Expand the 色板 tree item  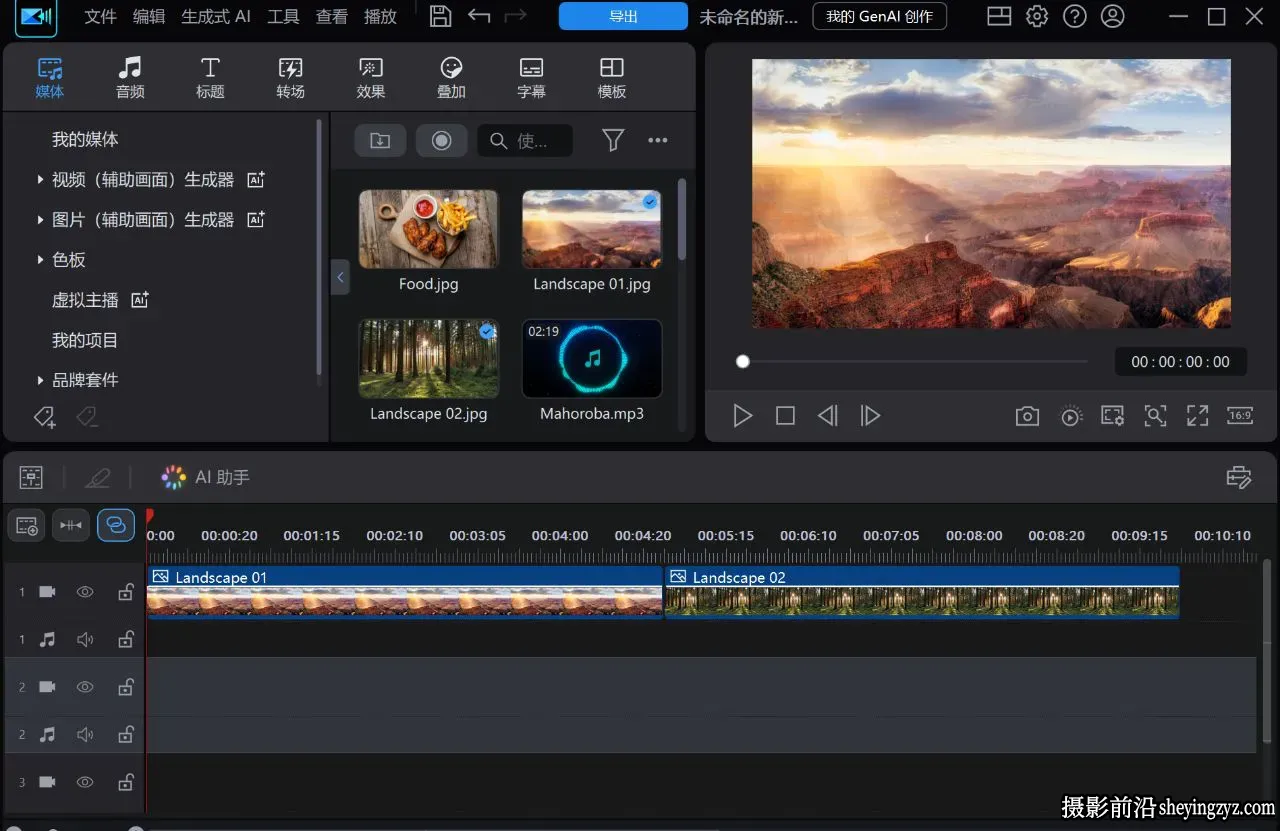(x=40, y=260)
